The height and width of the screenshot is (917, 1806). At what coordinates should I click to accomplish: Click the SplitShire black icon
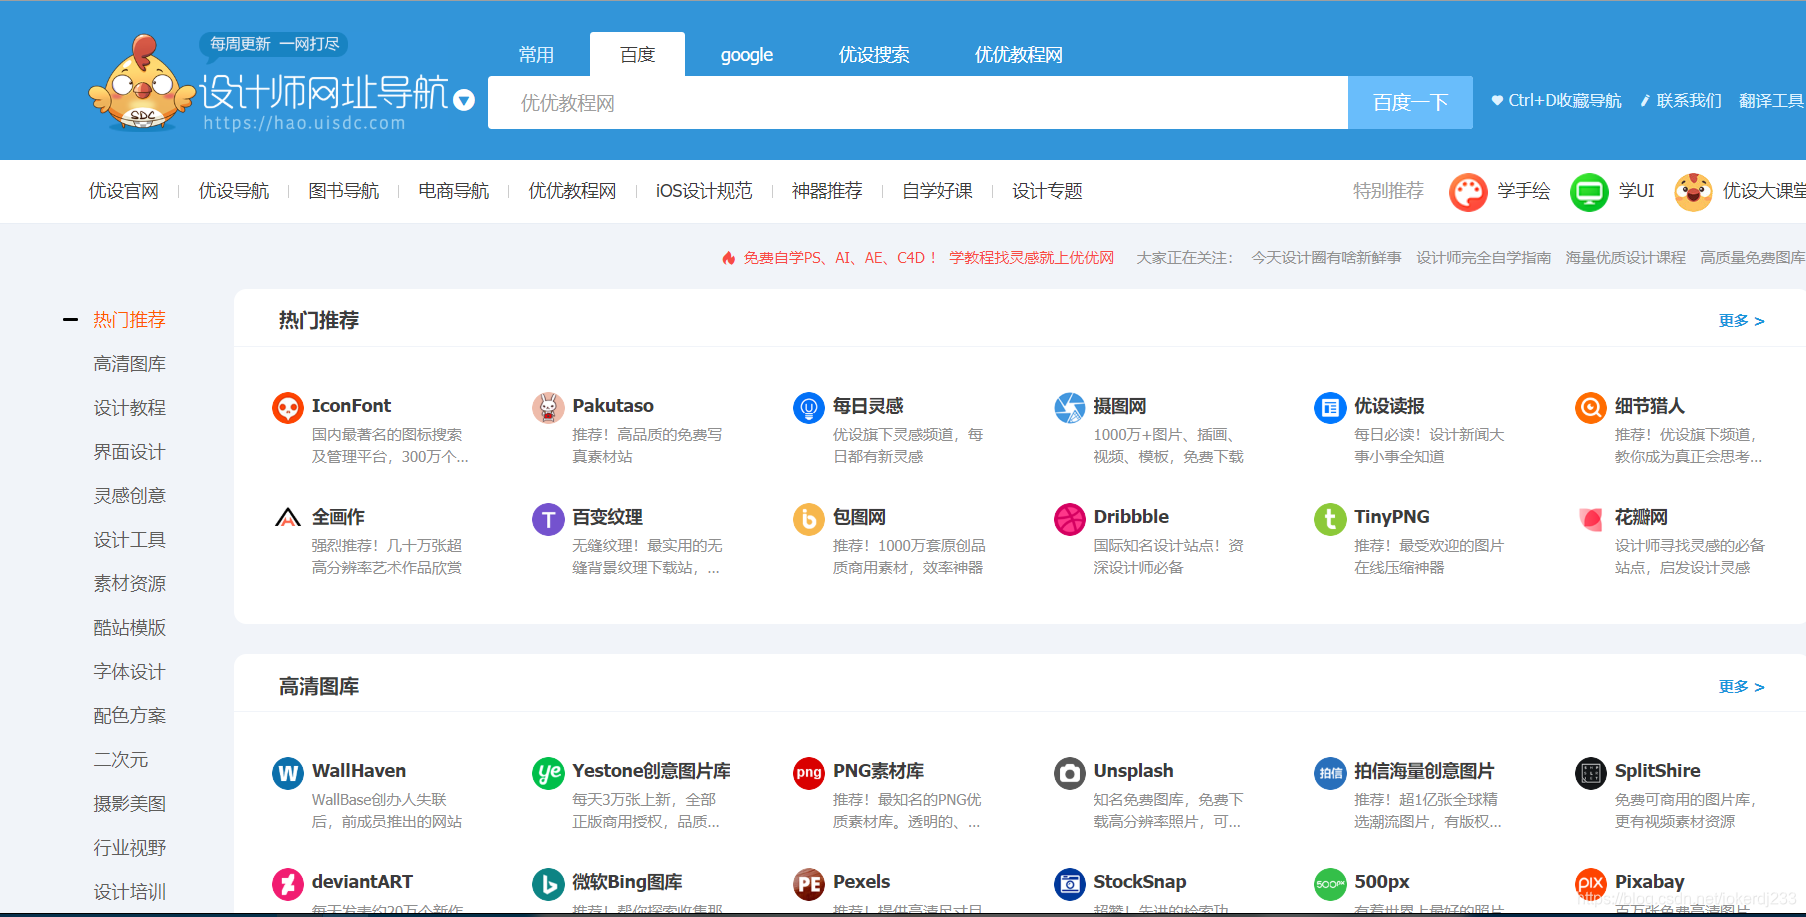coord(1591,773)
